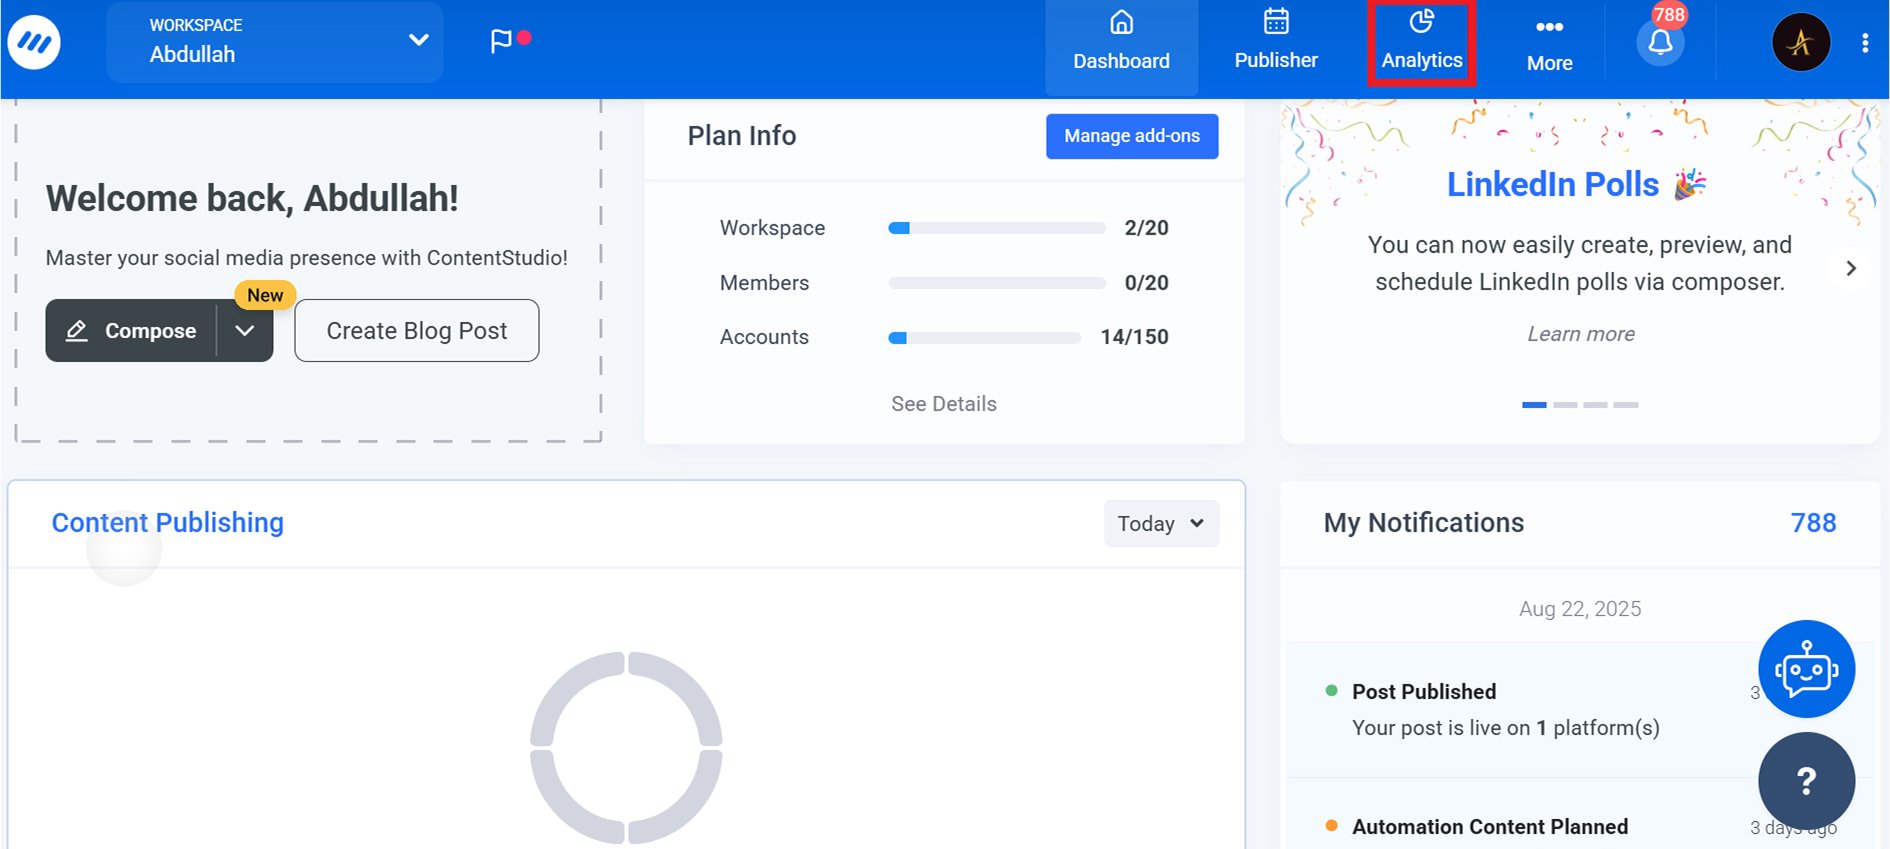This screenshot has height=849, width=1890.
Task: Click the Accounts usage progress bar
Action: [985, 338]
